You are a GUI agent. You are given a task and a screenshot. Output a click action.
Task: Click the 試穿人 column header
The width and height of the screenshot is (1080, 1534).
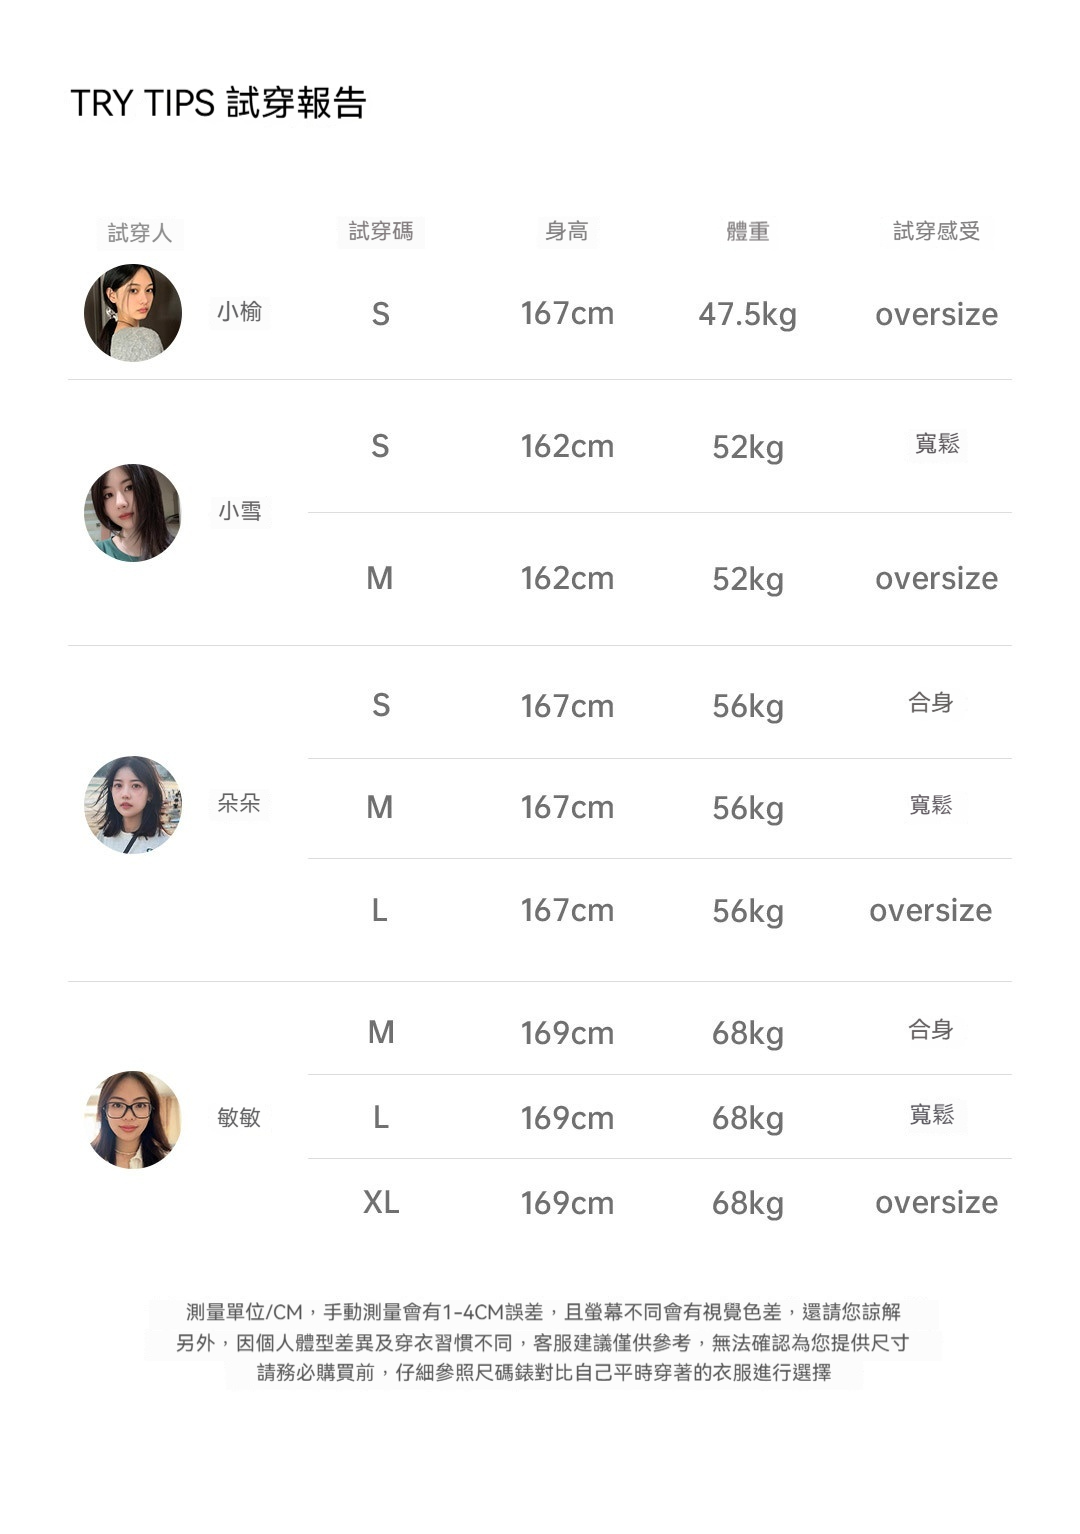[140, 233]
